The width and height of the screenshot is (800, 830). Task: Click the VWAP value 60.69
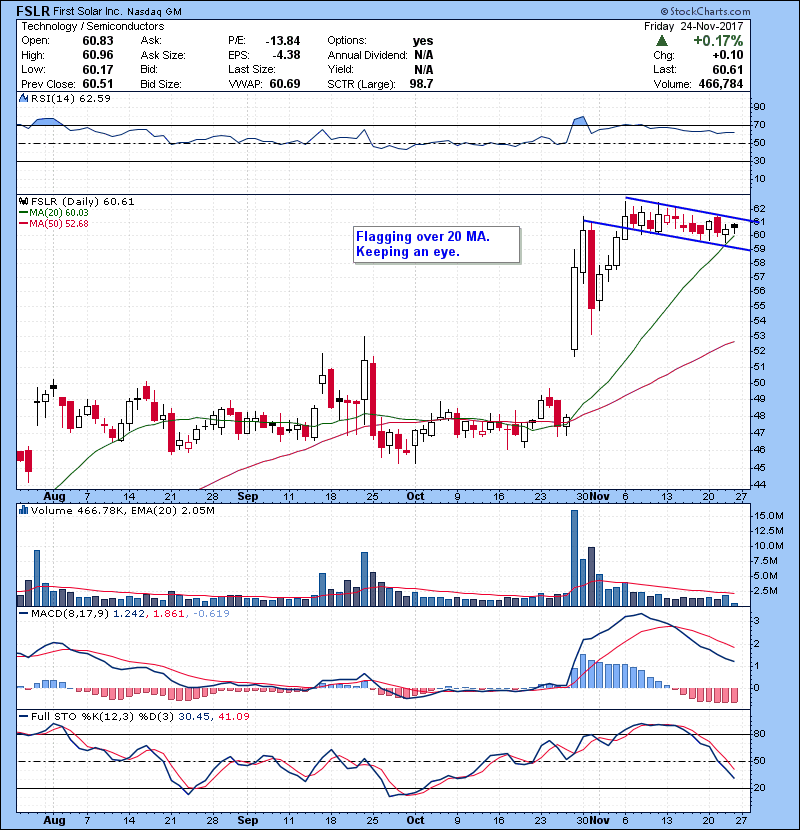(285, 84)
